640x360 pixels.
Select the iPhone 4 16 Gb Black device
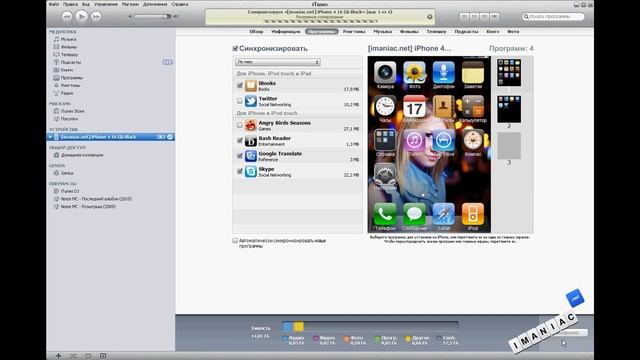[98, 137]
